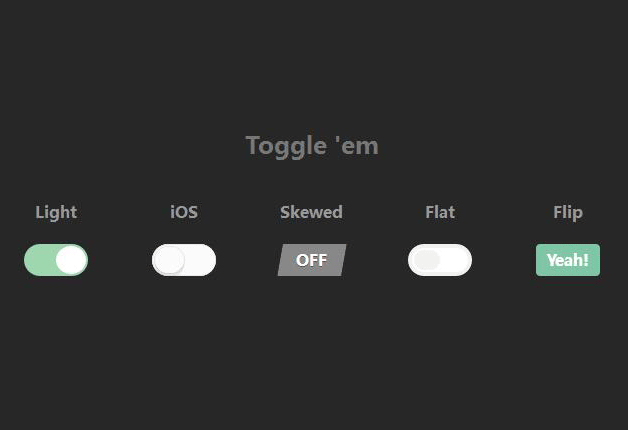Click the "OFF" text on skewed button
The width and height of the screenshot is (628, 430).
tap(312, 260)
